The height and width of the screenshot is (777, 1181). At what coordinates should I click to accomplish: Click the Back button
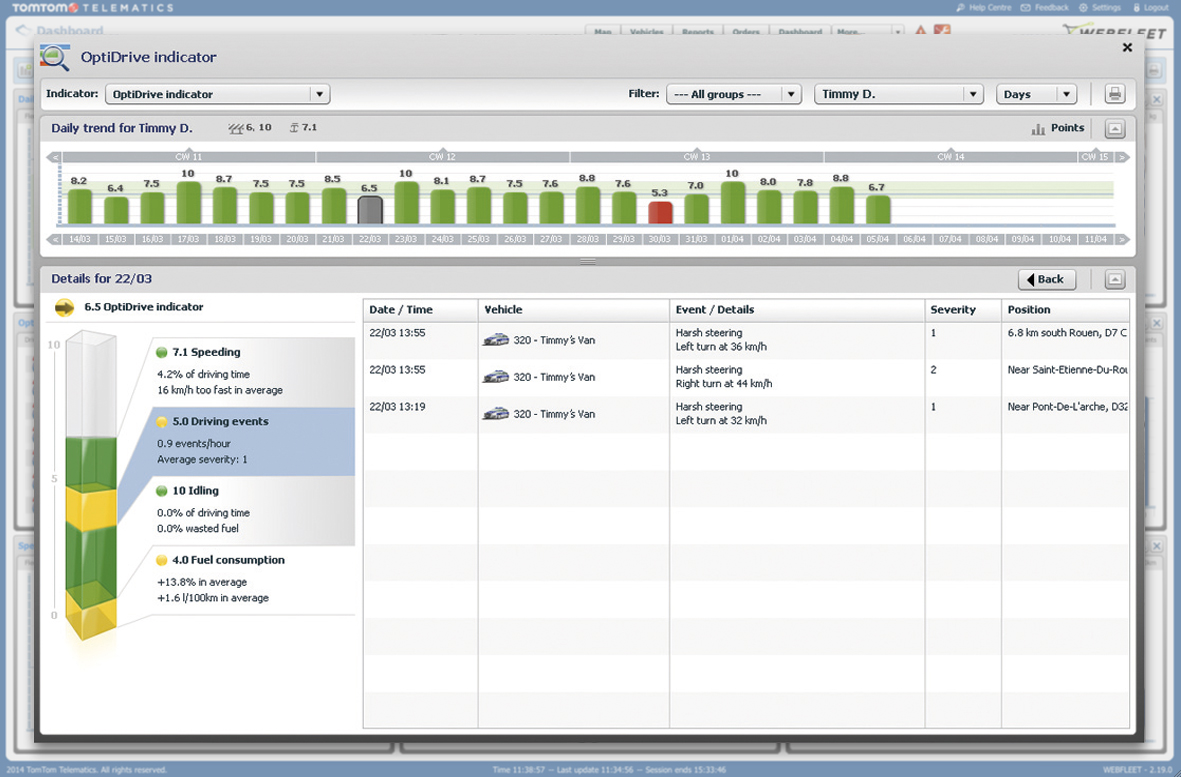click(x=1046, y=280)
